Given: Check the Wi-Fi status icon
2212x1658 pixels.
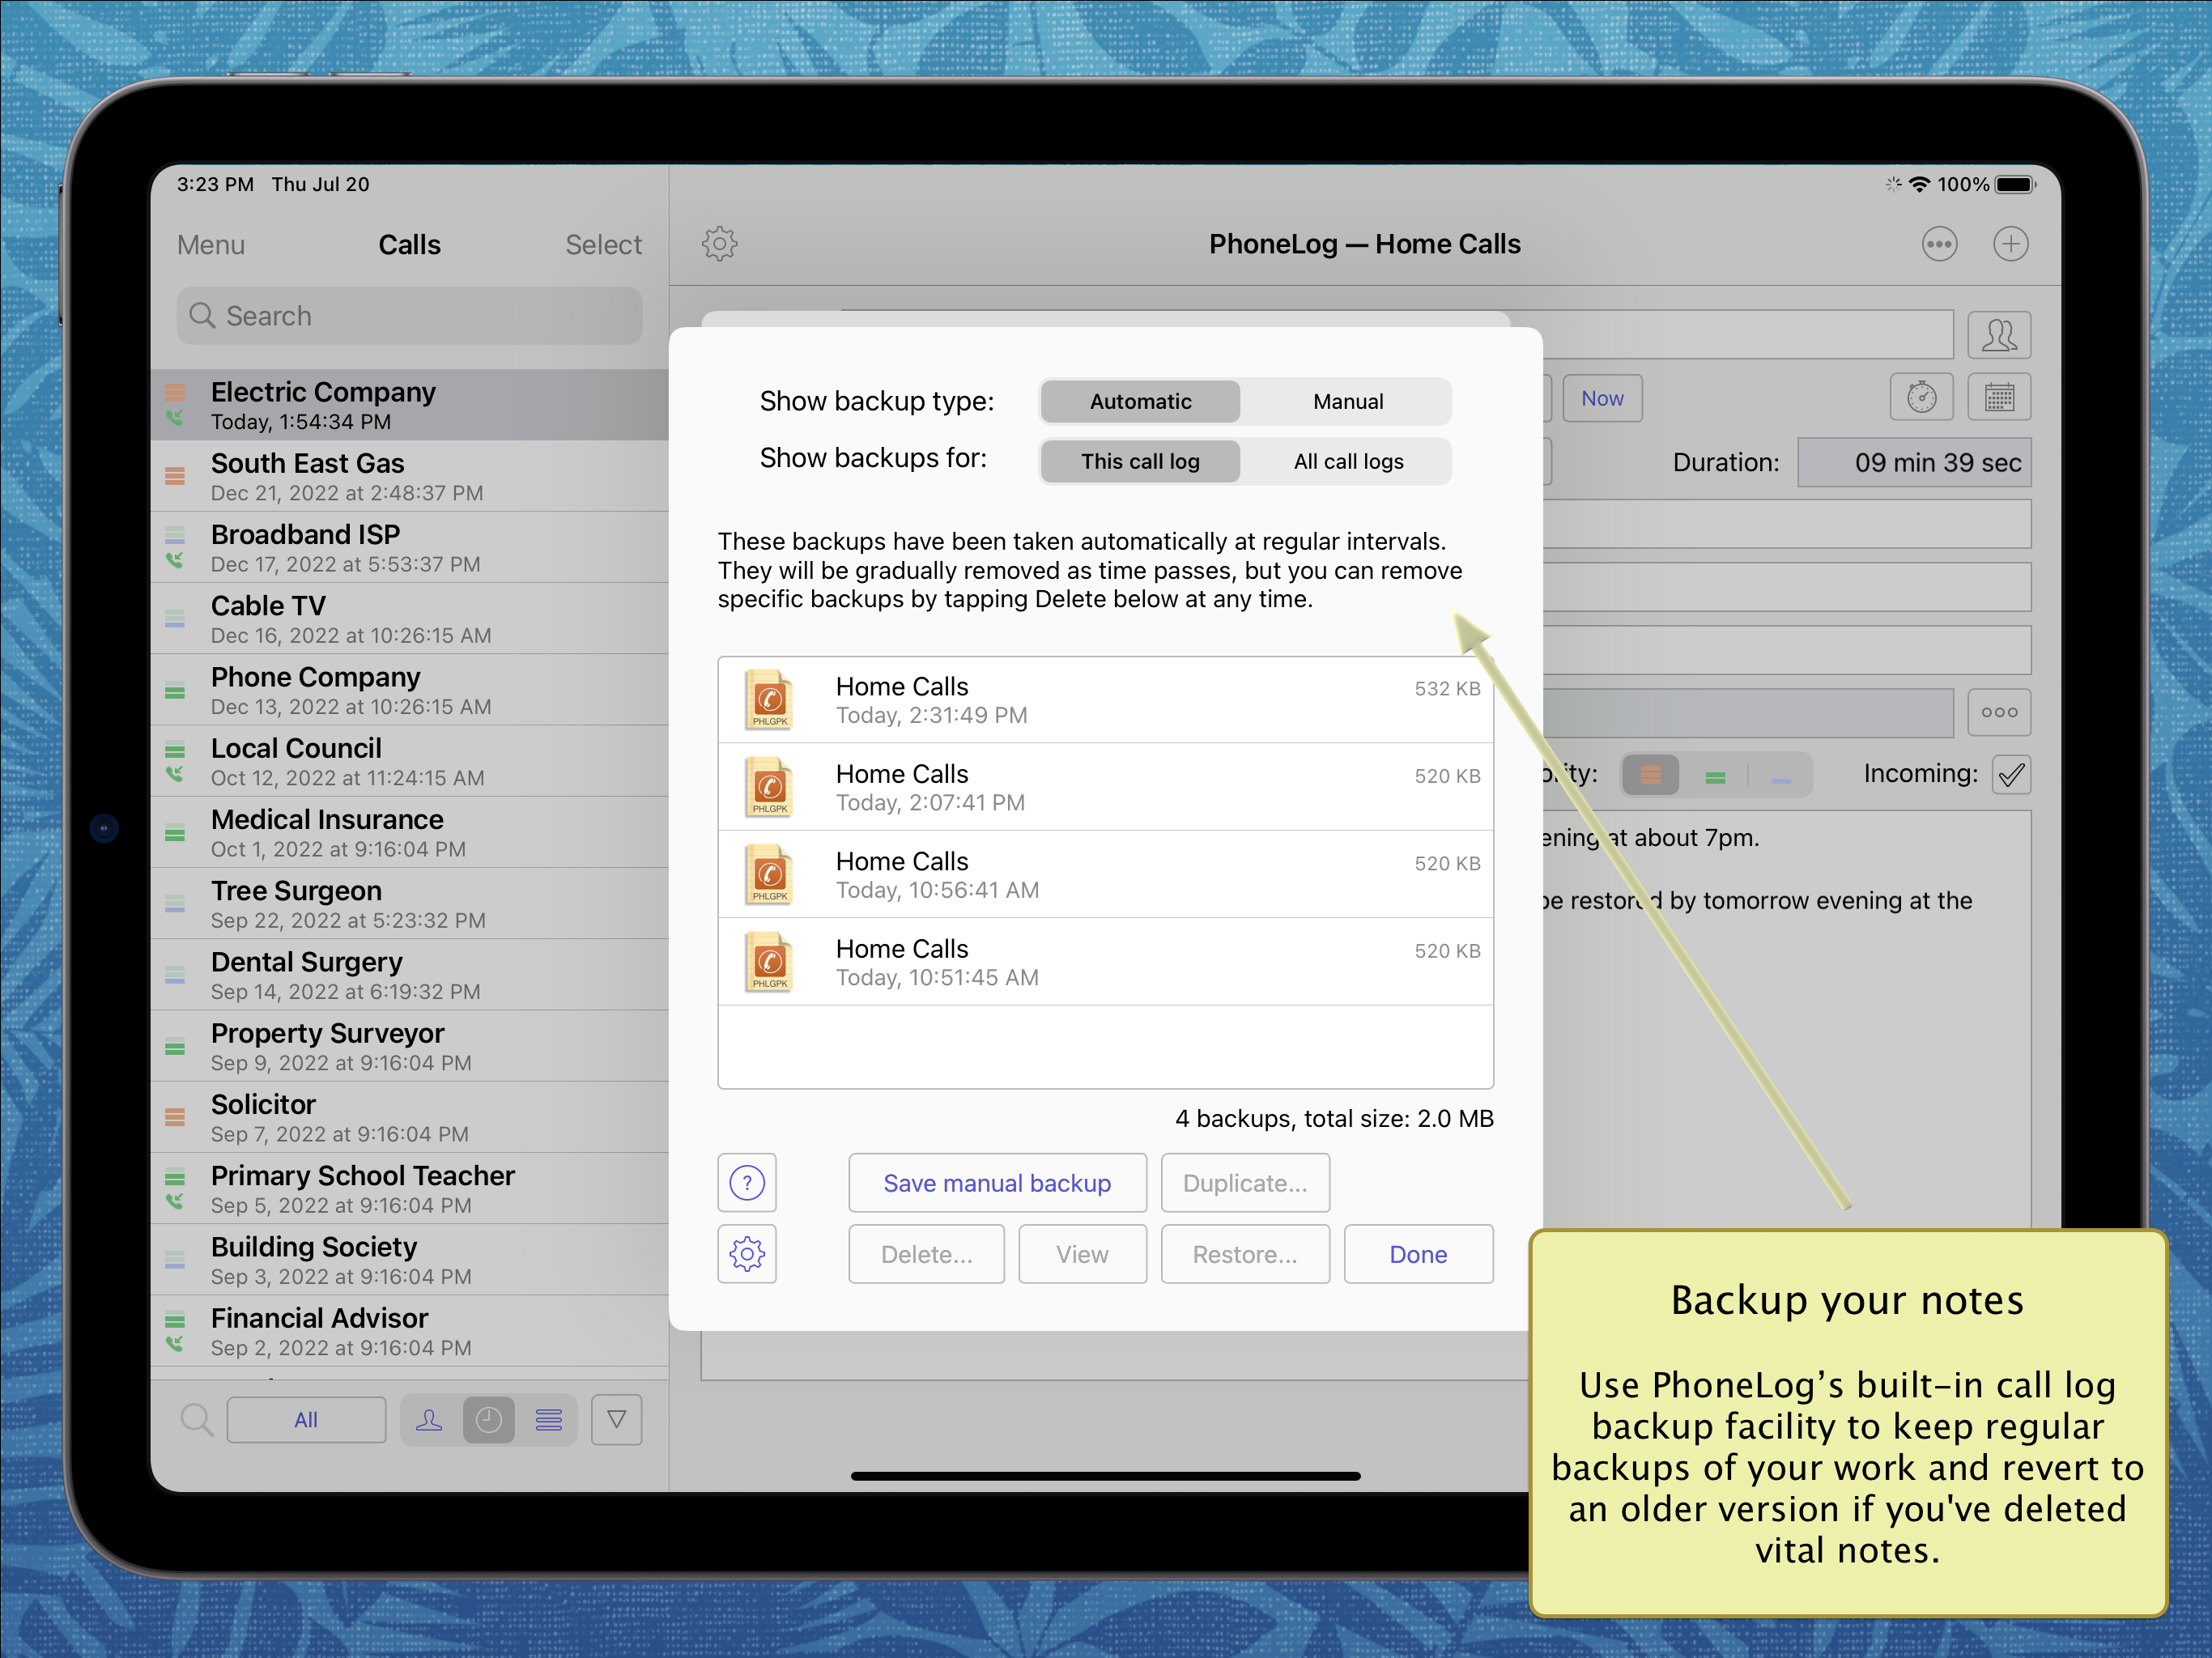Looking at the screenshot, I should tap(1919, 185).
